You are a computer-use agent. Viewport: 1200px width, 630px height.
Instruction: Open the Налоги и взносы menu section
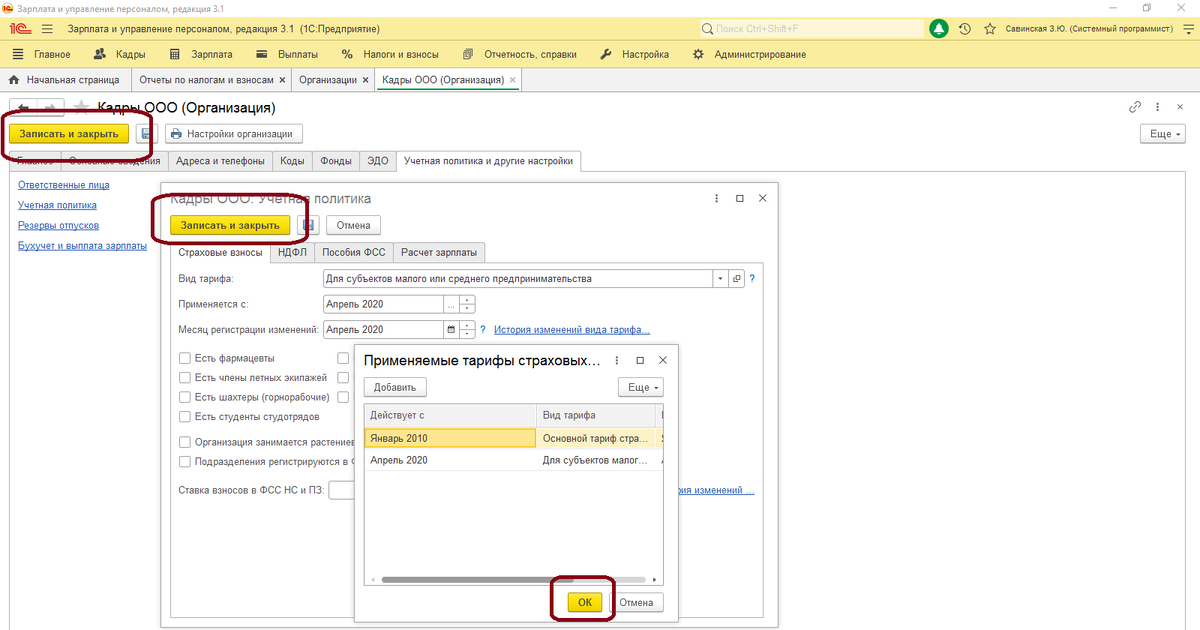point(392,54)
